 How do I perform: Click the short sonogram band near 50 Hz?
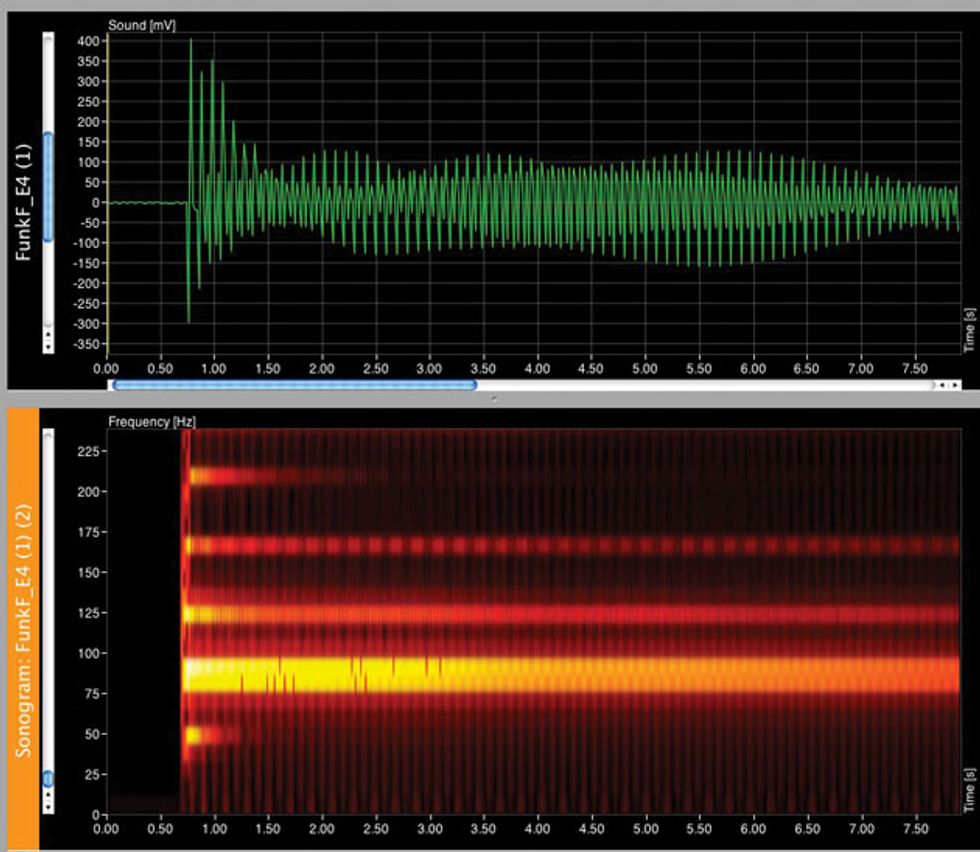tap(205, 735)
